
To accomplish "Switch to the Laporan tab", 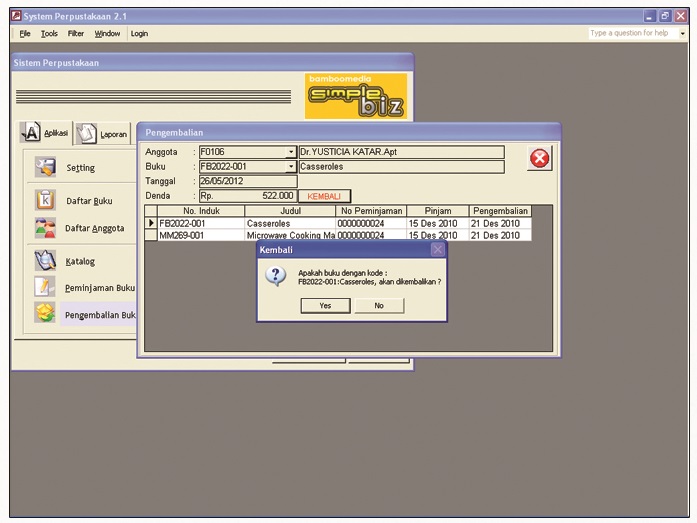I will (x=103, y=133).
